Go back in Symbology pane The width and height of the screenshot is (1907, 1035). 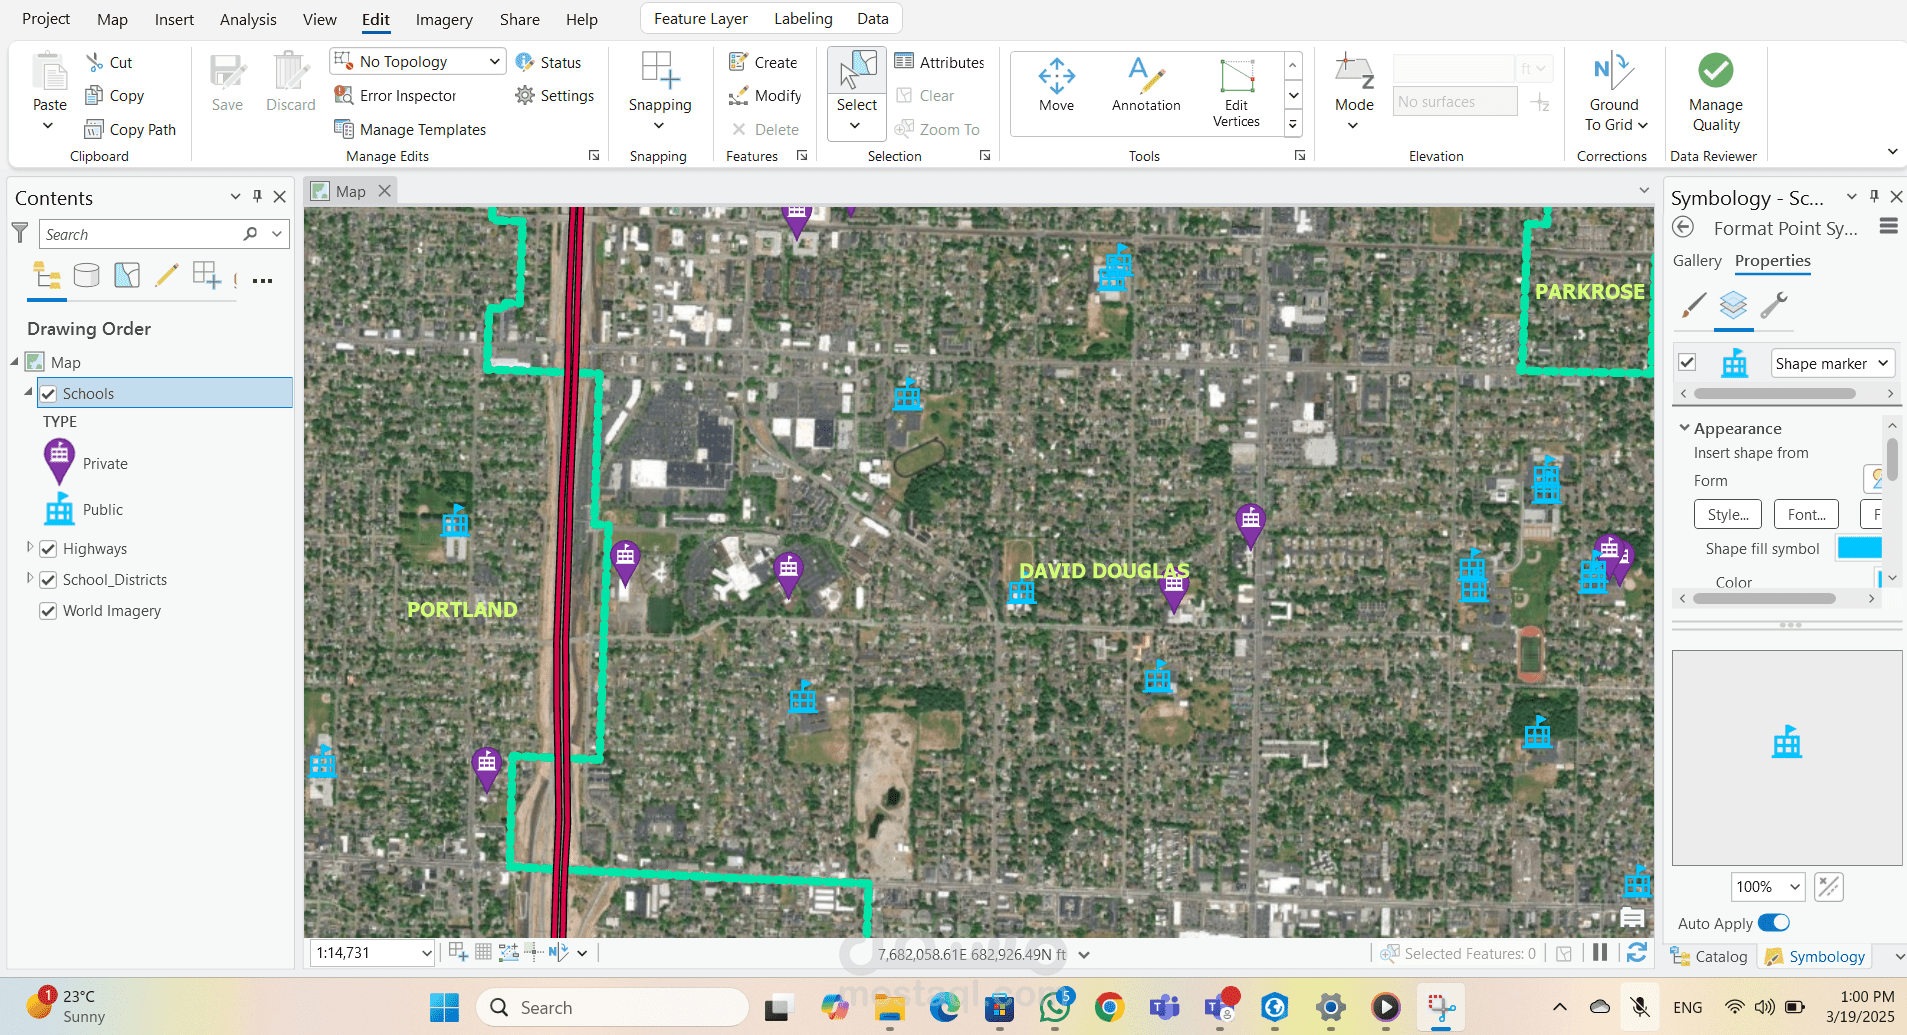(x=1684, y=227)
